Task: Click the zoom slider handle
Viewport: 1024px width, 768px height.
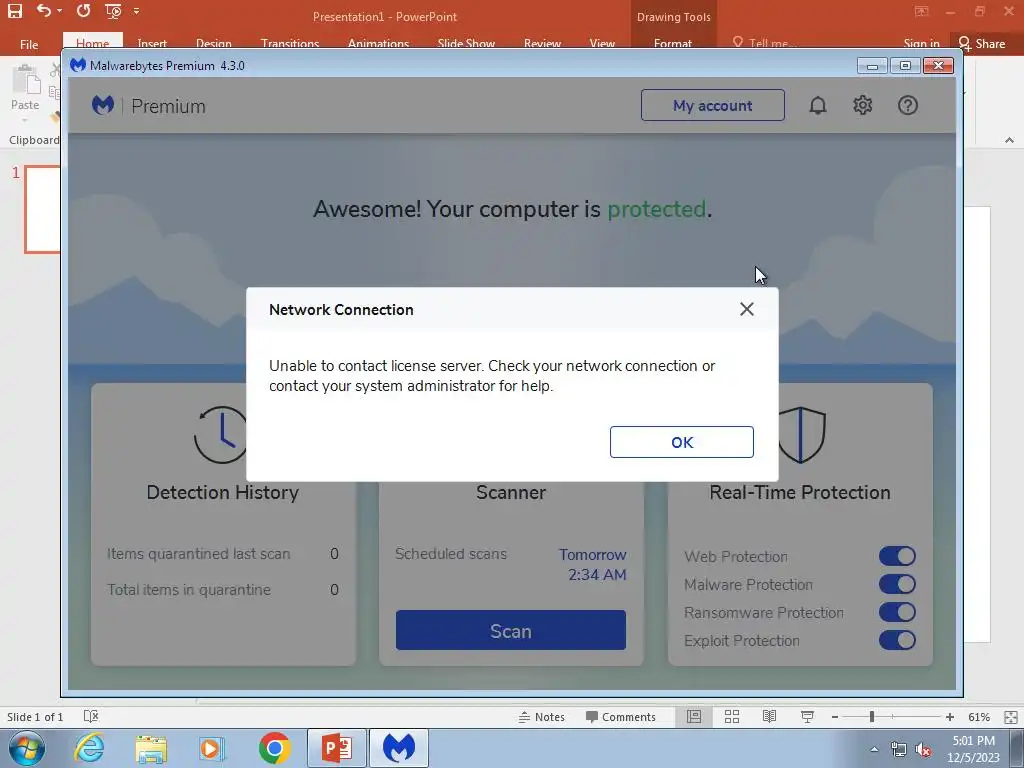Action: [872, 717]
